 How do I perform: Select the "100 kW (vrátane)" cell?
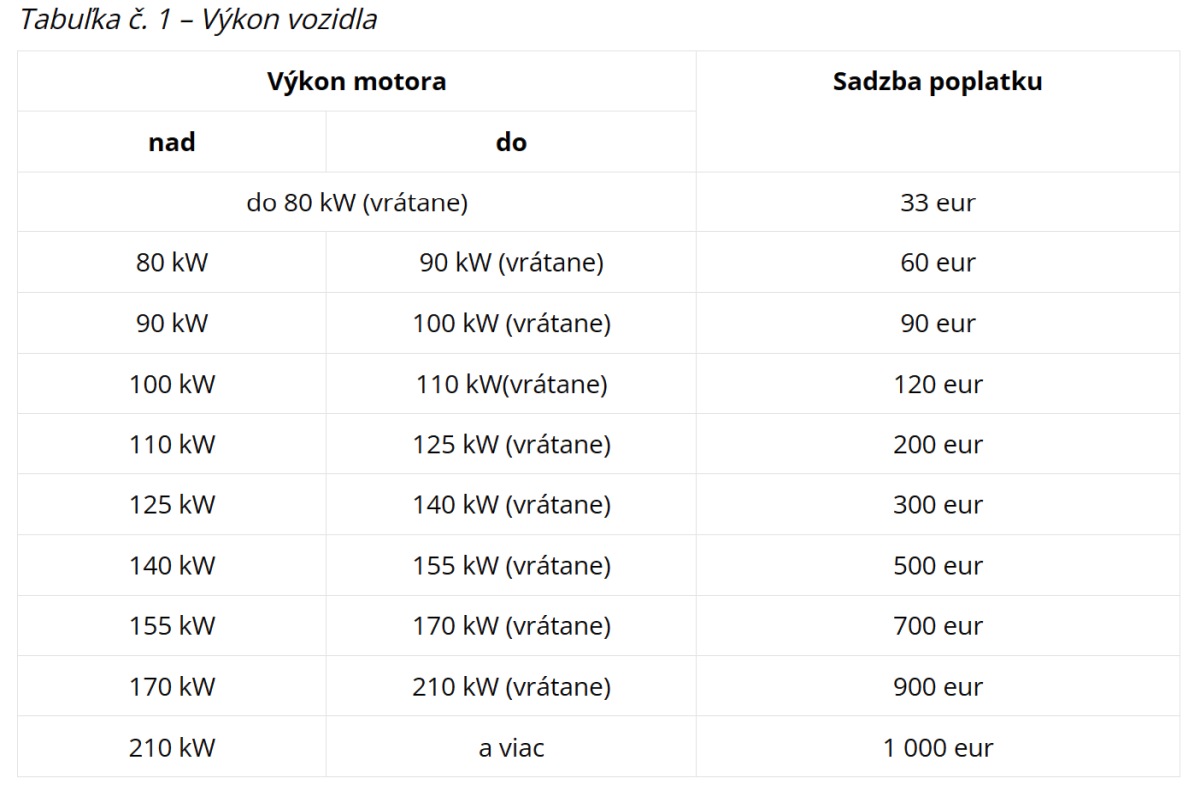tap(511, 324)
